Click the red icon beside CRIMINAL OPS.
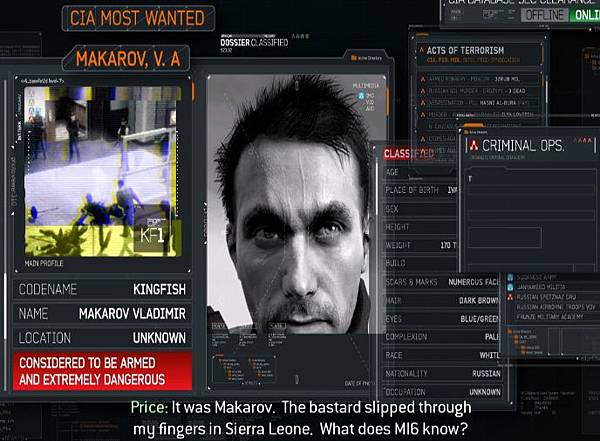Viewport: 600px width, 441px height. 474,145
